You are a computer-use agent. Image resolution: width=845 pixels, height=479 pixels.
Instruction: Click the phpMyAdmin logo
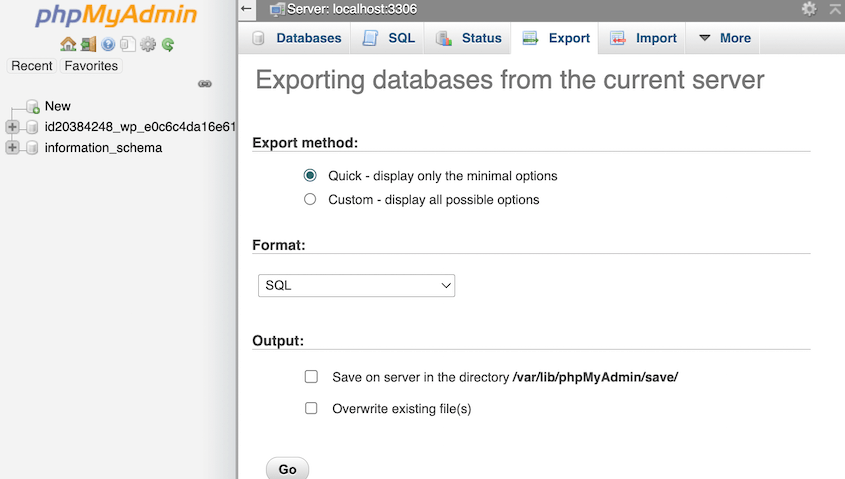click(116, 15)
